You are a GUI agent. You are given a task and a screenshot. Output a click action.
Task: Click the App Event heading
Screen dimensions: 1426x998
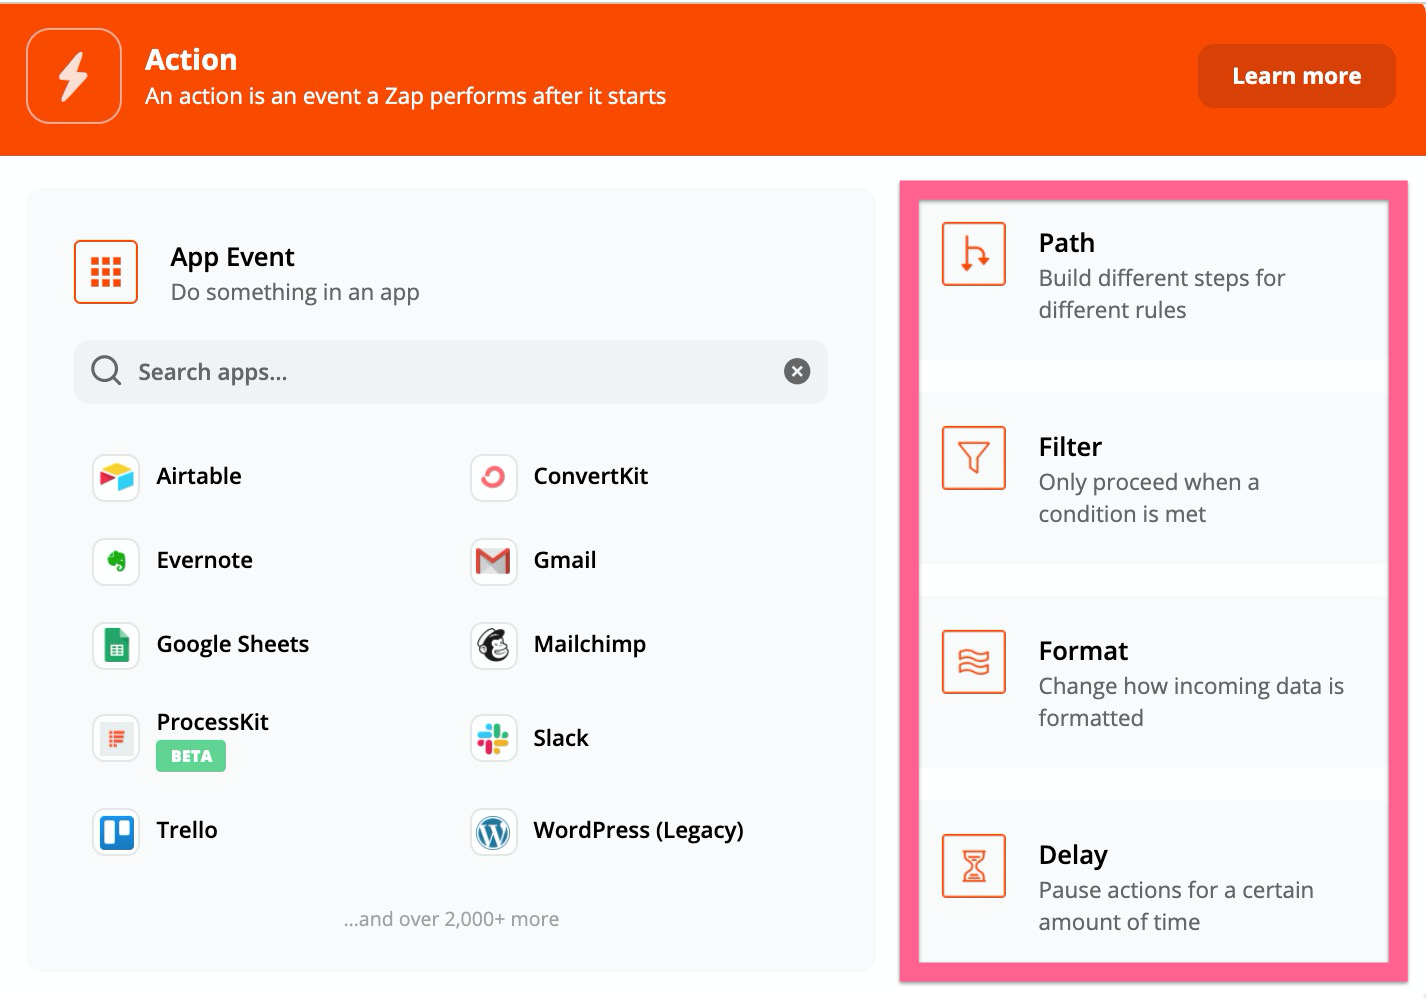click(x=233, y=258)
